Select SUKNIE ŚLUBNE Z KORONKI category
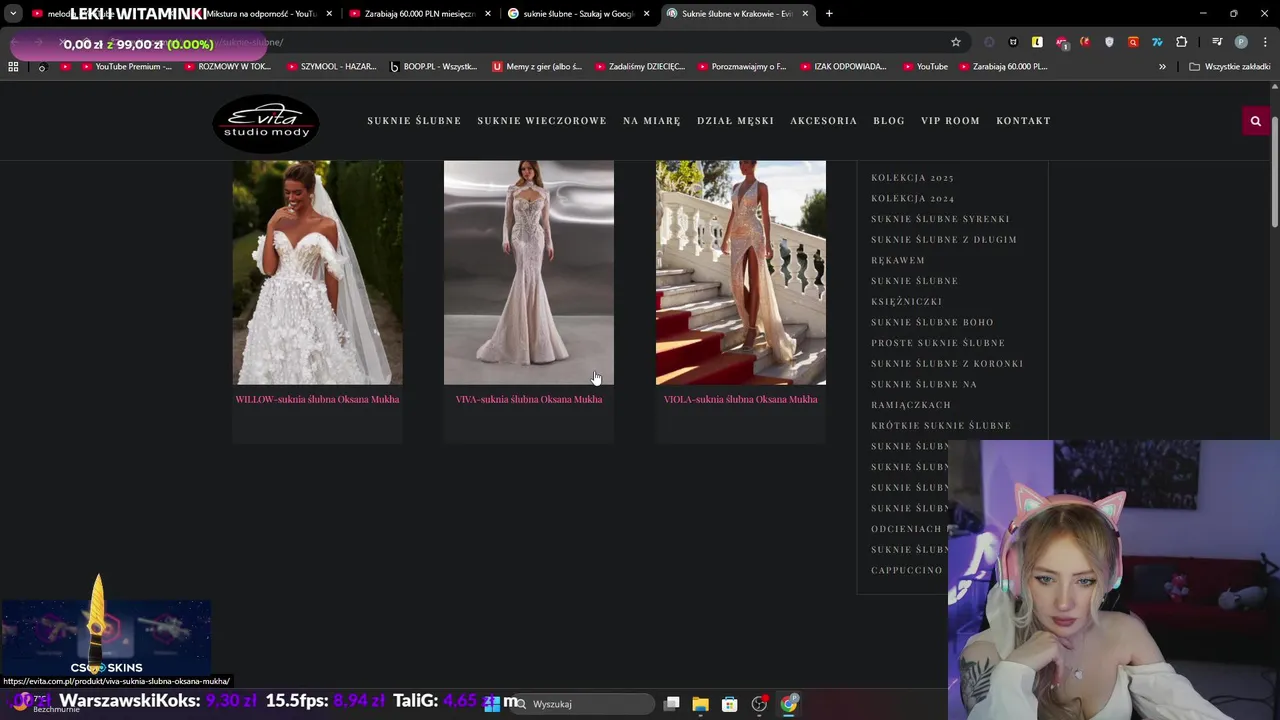1280x720 pixels. tap(947, 364)
